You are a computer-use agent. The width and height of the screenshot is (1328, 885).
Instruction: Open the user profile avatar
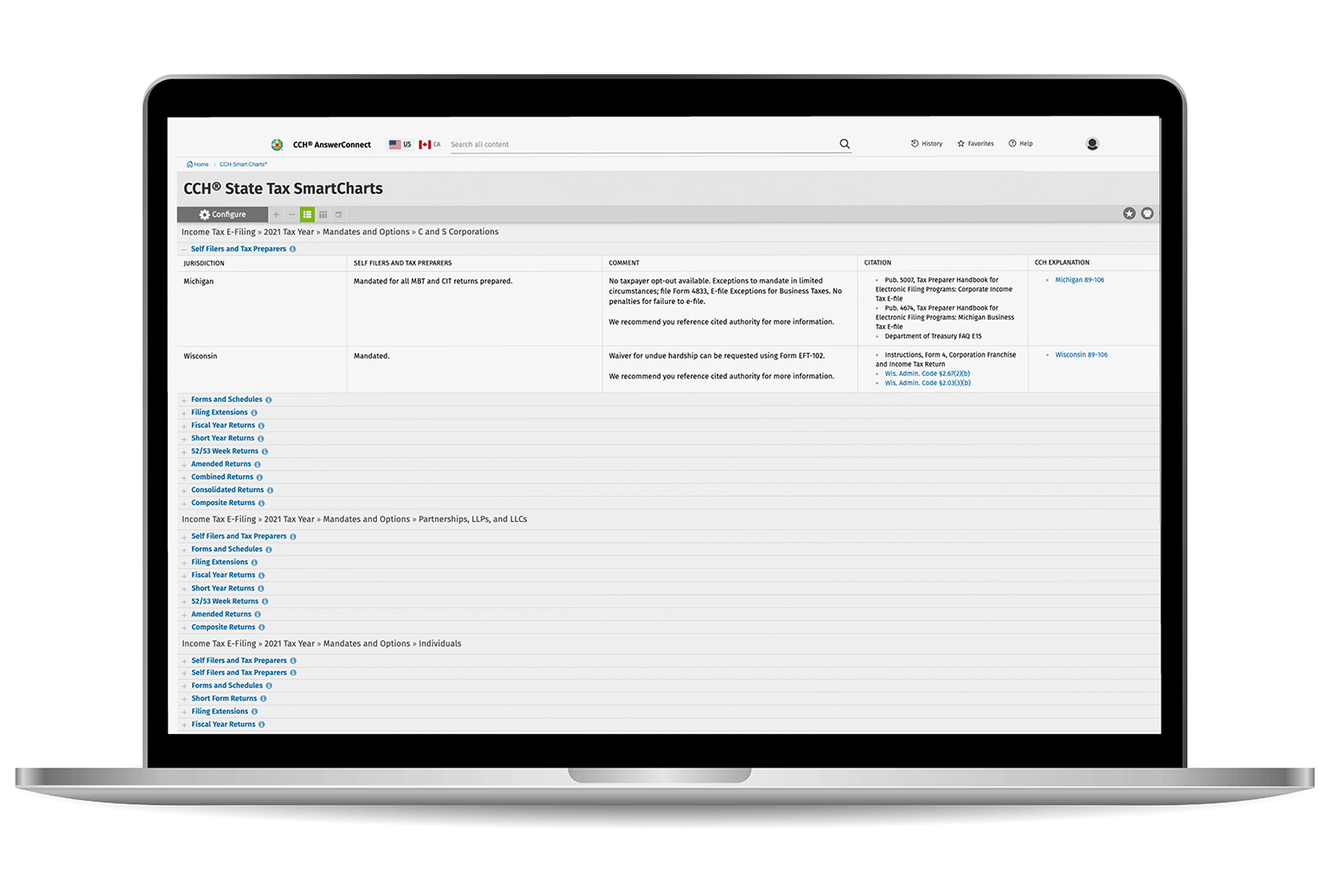1092,144
